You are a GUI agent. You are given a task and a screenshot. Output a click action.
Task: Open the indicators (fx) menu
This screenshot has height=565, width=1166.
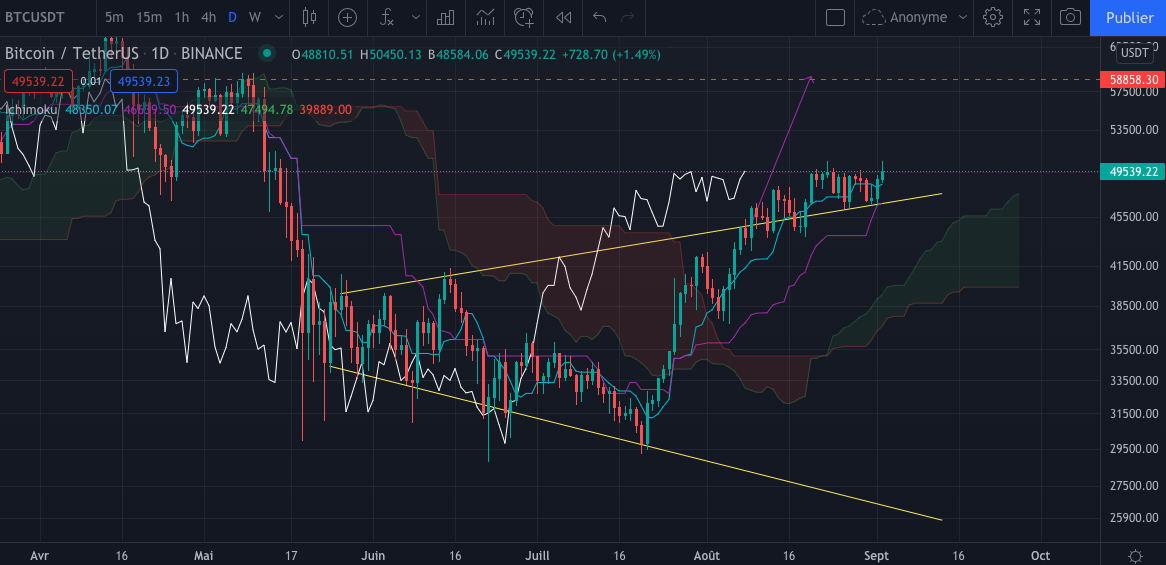386,17
